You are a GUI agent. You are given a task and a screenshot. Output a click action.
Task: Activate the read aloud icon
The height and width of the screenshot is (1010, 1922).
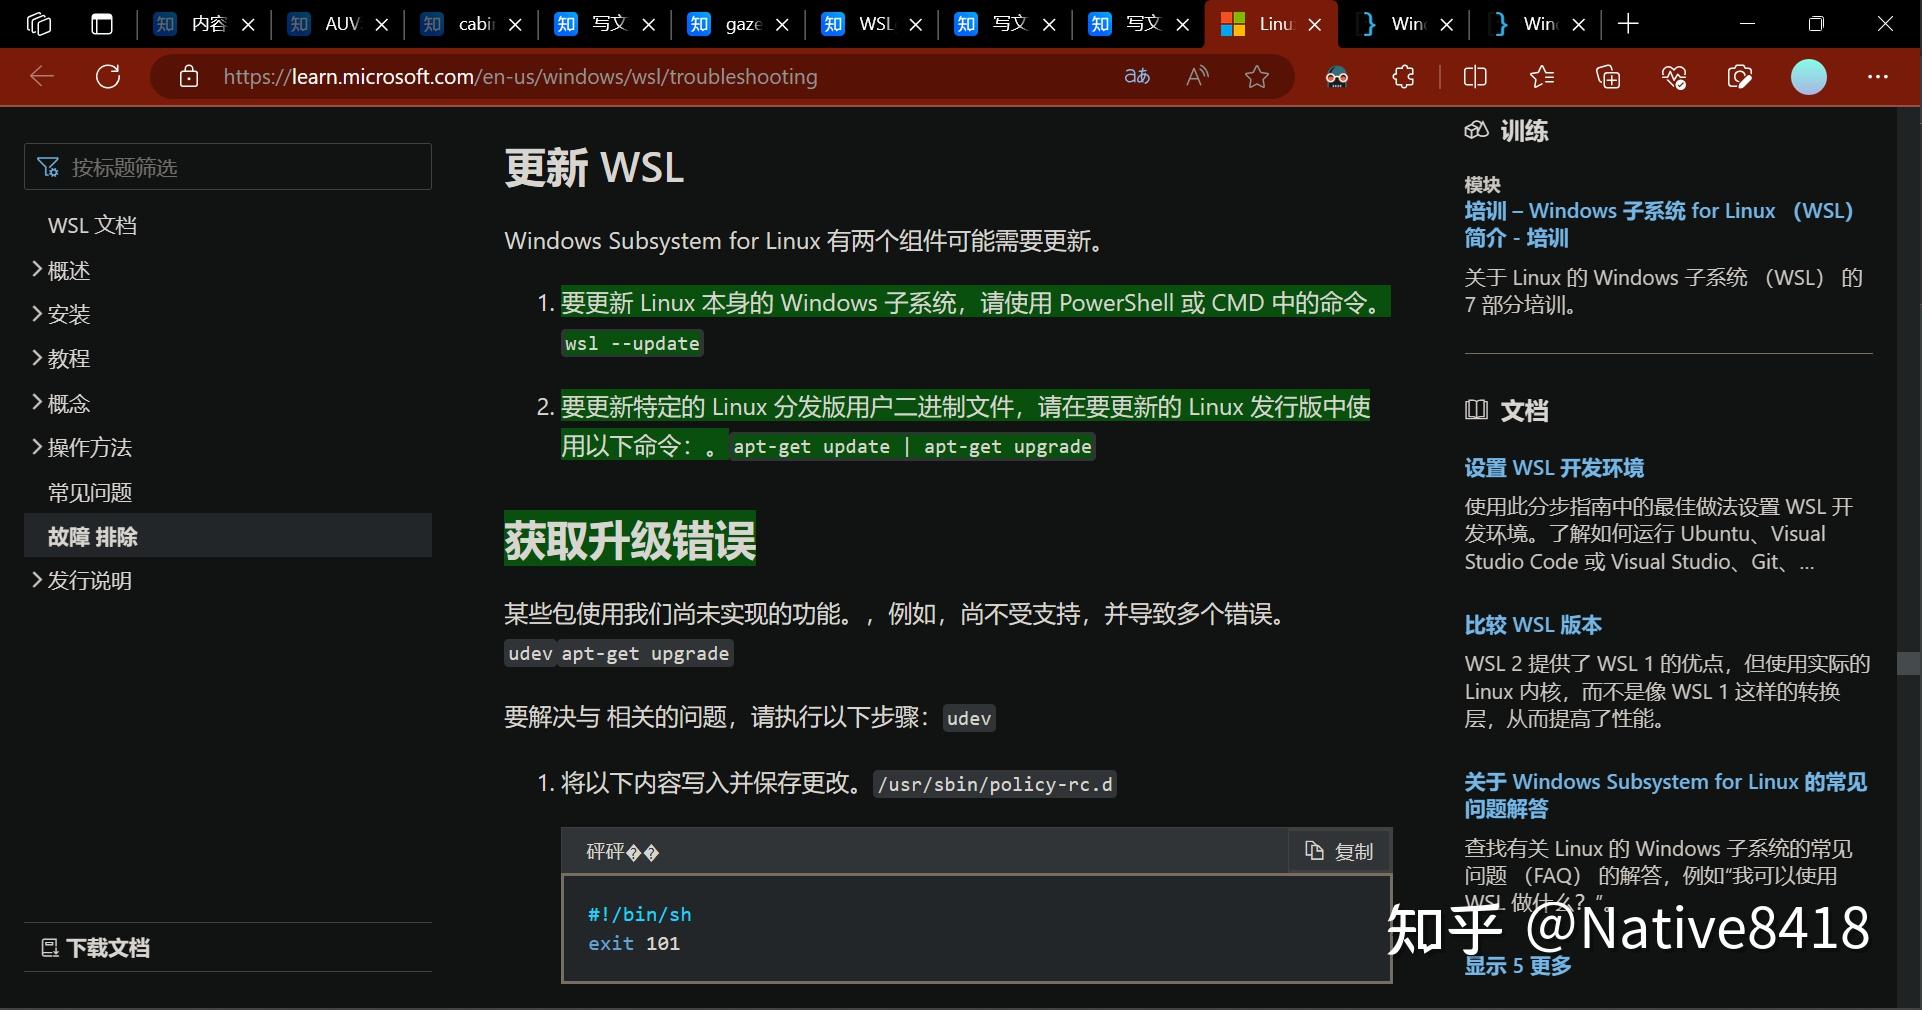pyautogui.click(x=1196, y=76)
